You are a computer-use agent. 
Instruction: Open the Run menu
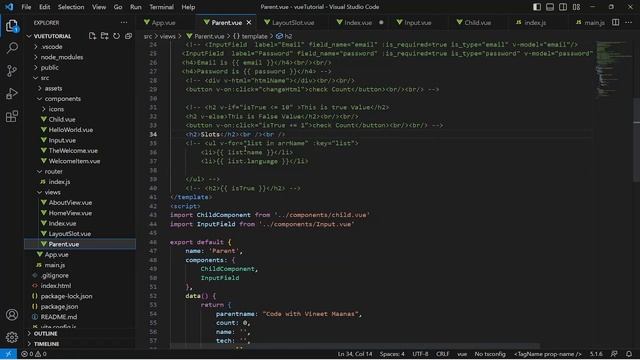click(x=136, y=7)
